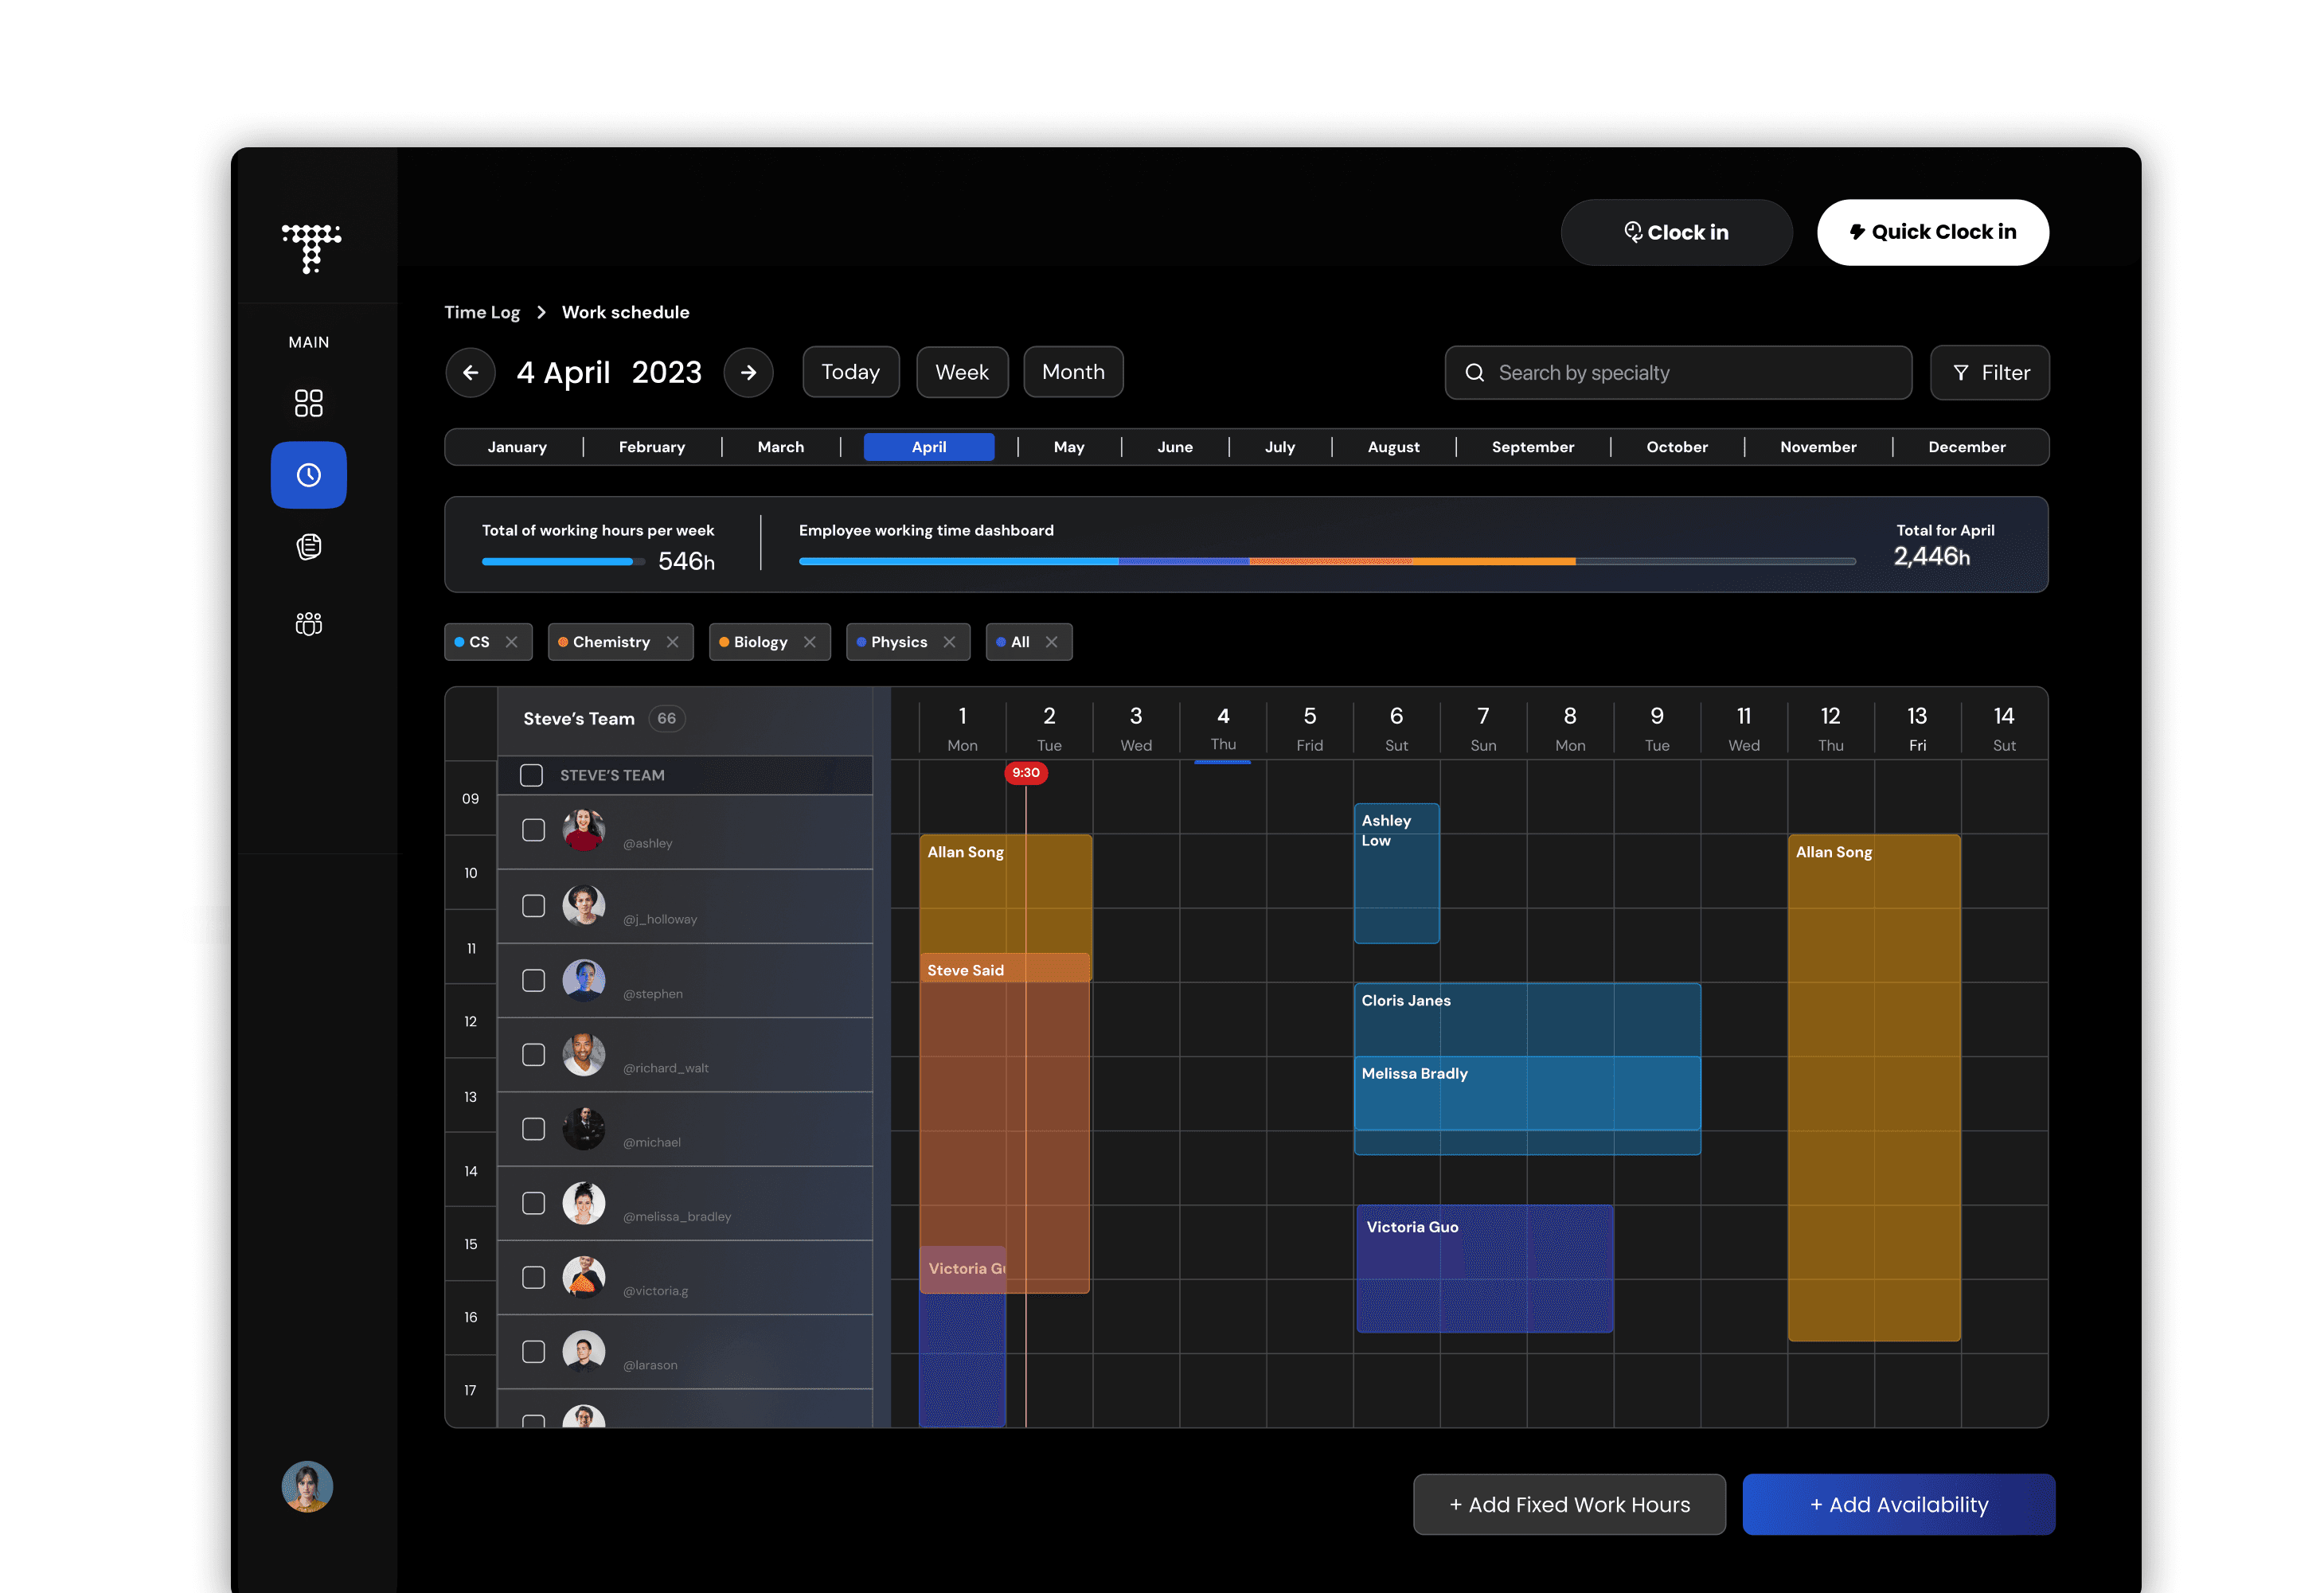Click the Search by specialty field

pos(1678,373)
